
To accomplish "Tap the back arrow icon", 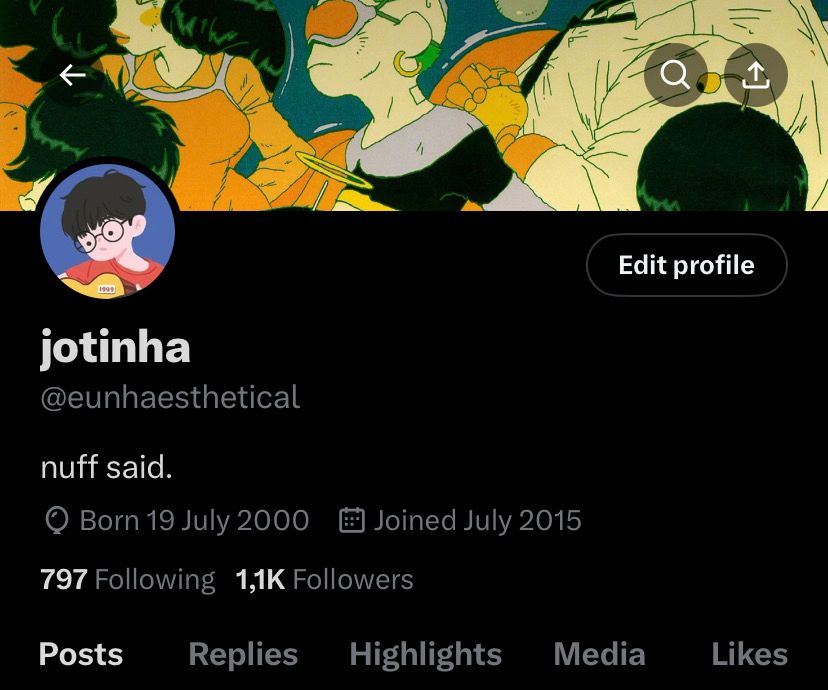I will pyautogui.click(x=73, y=75).
